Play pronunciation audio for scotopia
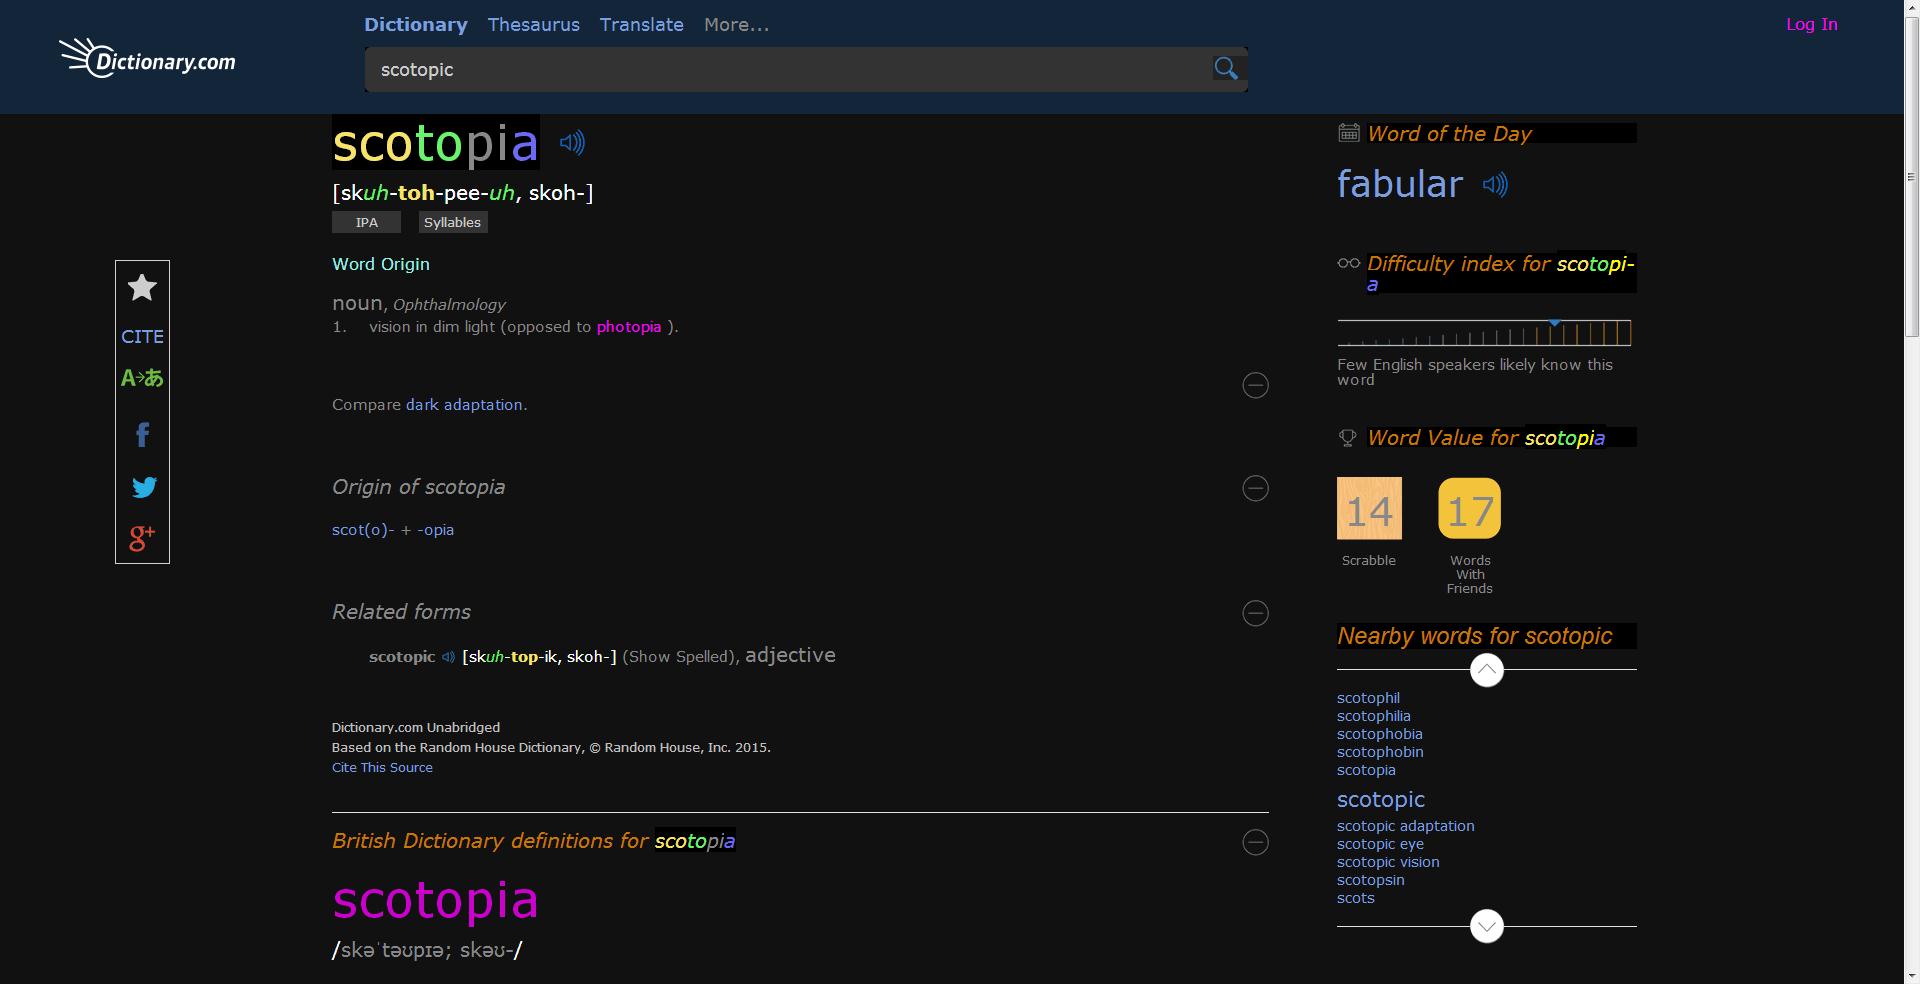Screen dimensions: 1920x984 572,143
